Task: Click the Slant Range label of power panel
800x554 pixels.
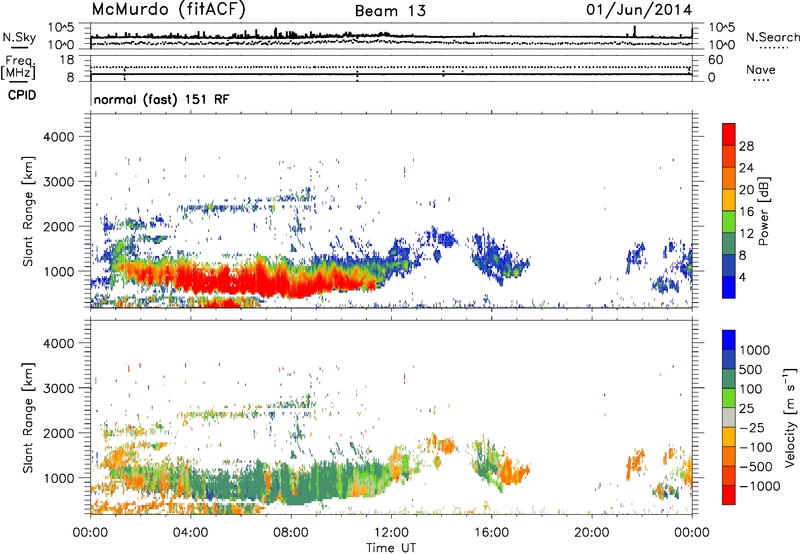Action: [28, 211]
